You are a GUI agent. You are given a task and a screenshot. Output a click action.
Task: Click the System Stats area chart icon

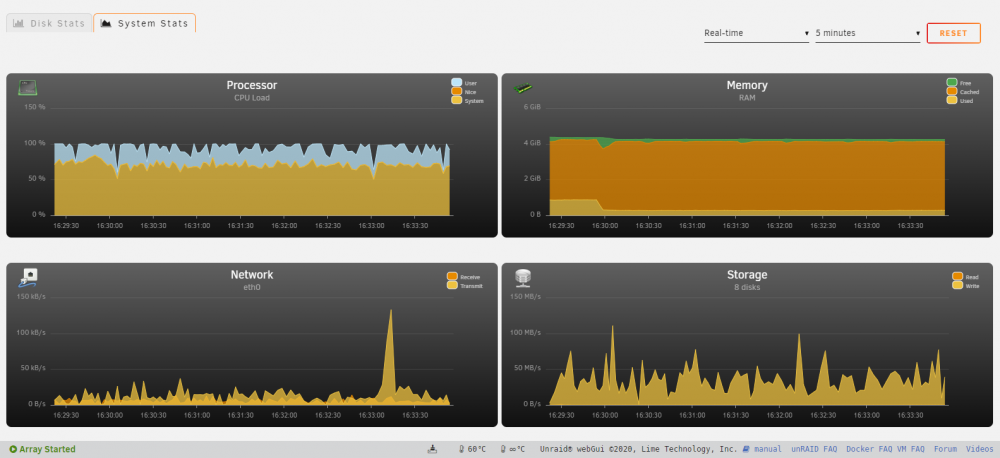click(x=107, y=24)
